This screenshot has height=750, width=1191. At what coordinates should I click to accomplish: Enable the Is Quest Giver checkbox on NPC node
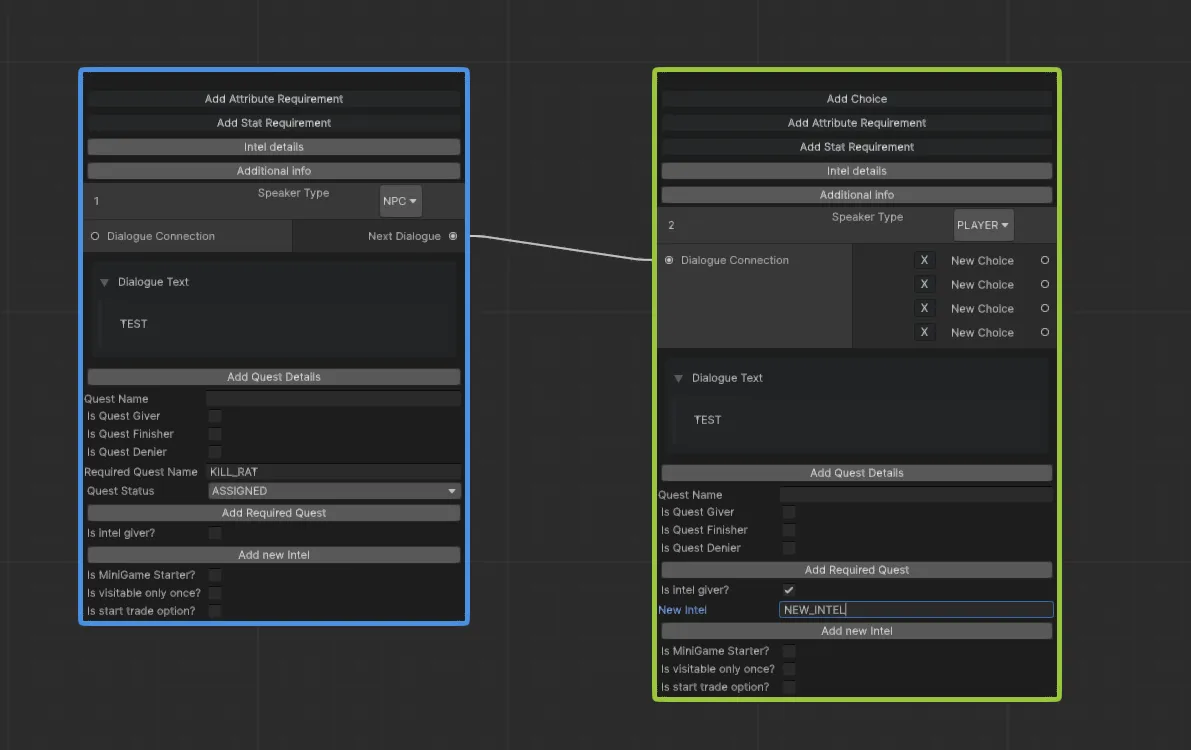pyautogui.click(x=214, y=416)
